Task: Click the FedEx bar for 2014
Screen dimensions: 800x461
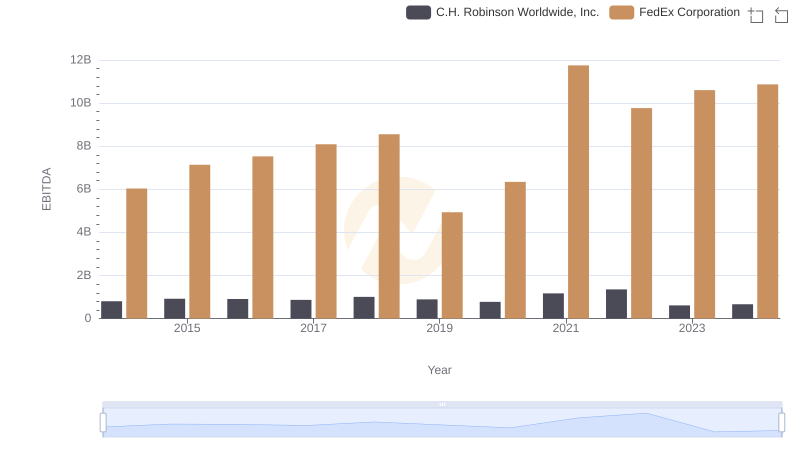Action: [x=137, y=253]
